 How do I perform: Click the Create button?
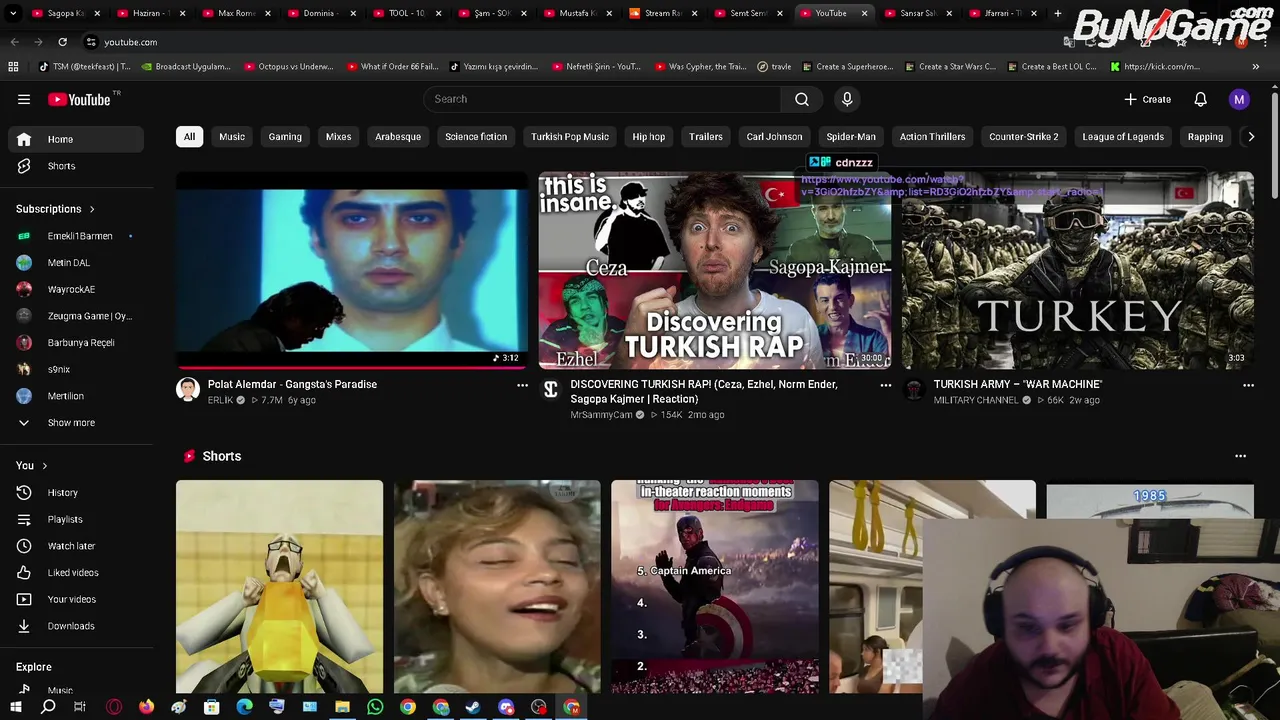1147,99
